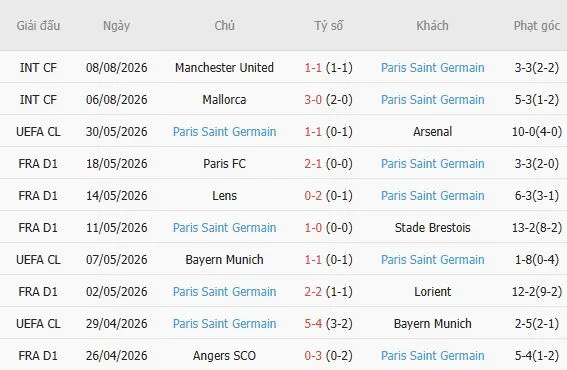Click the Giải đấu column header
The width and height of the screenshot is (567, 370).
point(38,26)
